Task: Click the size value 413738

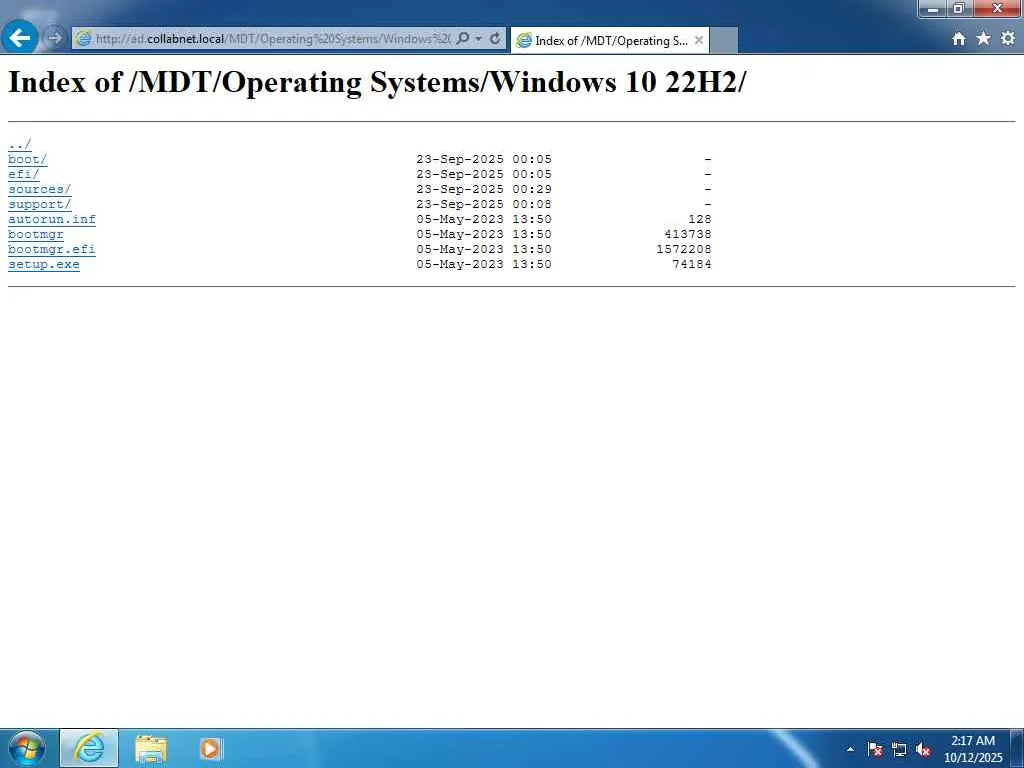Action: point(688,234)
